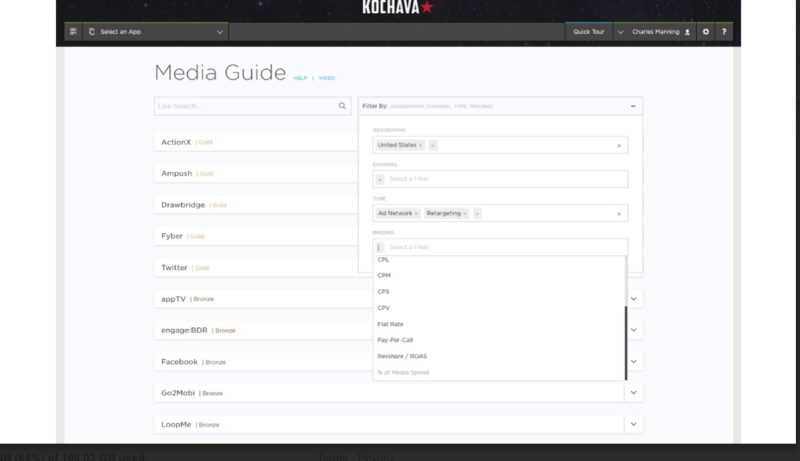Remove the United States geography tag
This screenshot has height=461, width=800.
click(x=420, y=145)
